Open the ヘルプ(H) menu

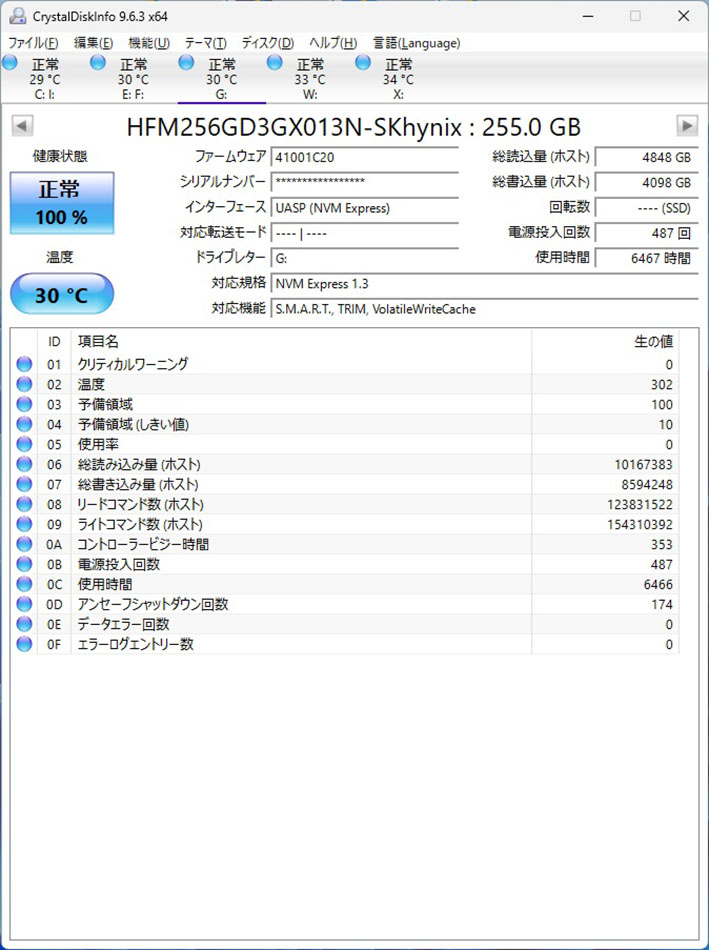click(x=333, y=43)
